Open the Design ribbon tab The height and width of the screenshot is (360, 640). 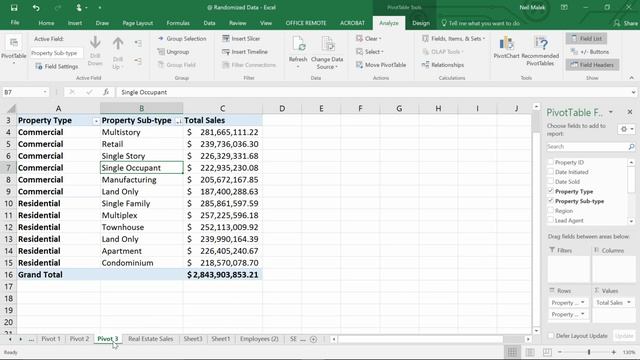click(421, 23)
